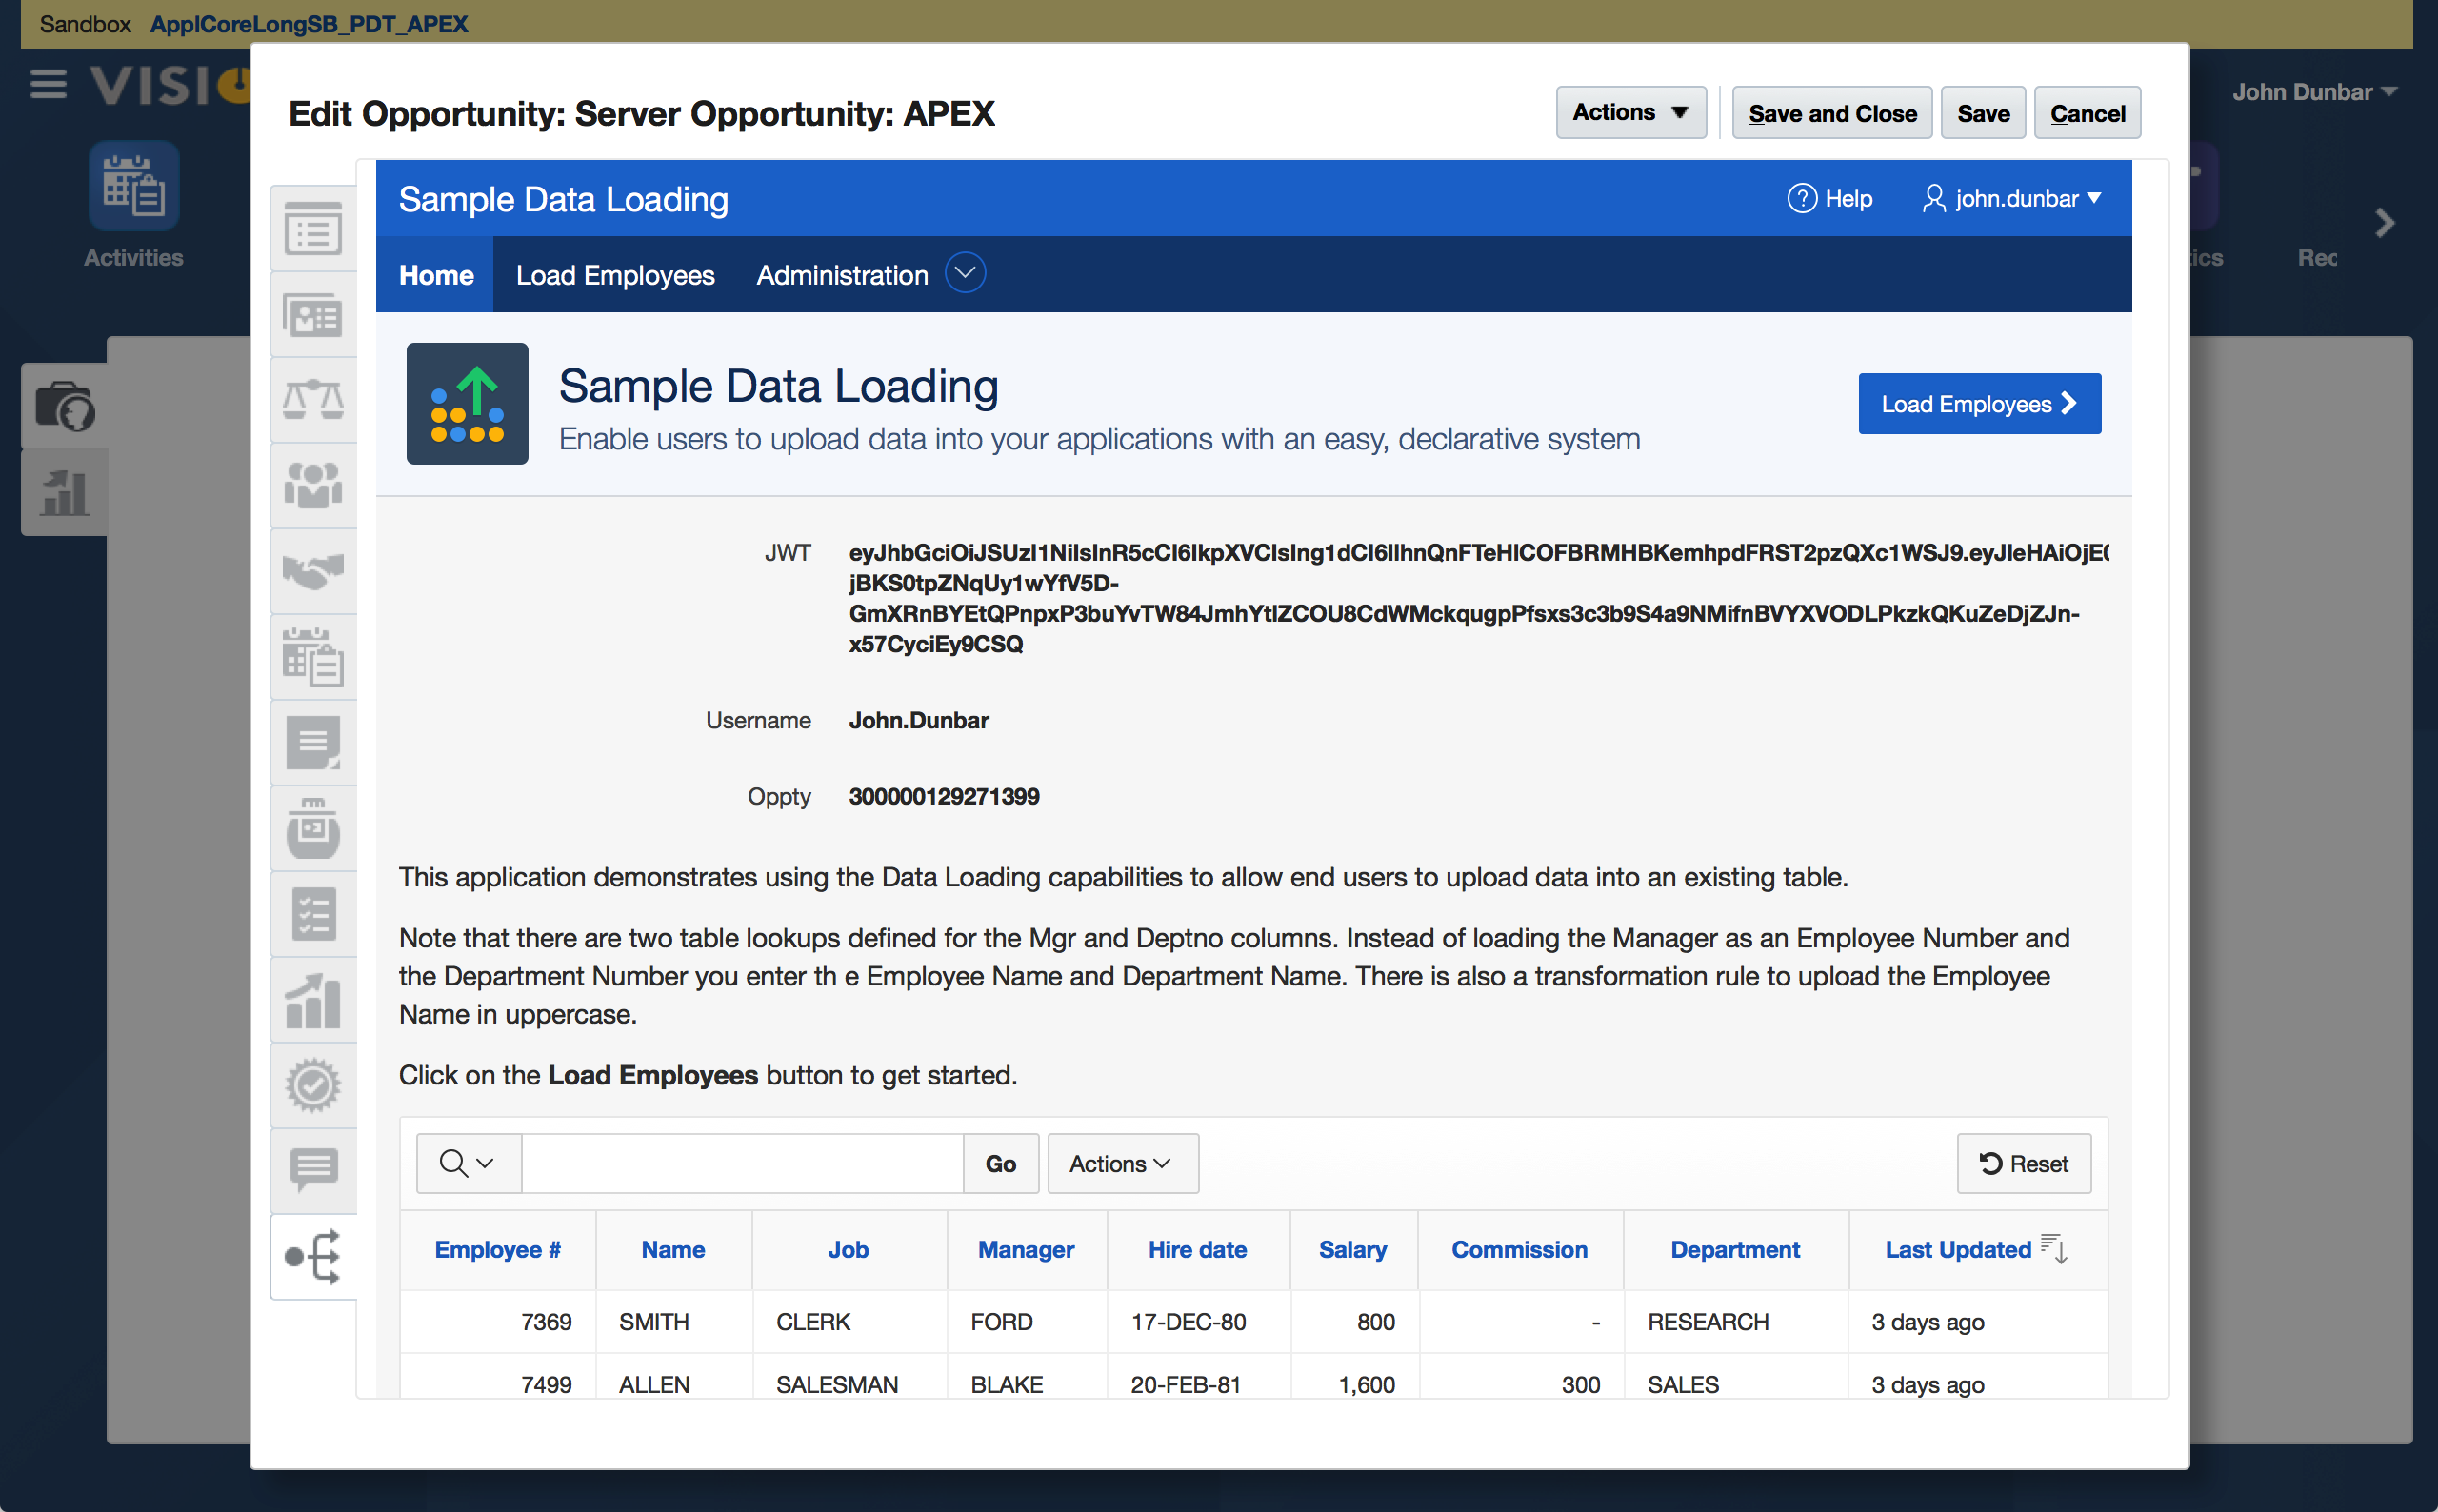Viewport: 2438px width, 1512px height.
Task: Click the Go search button
Action: [x=1000, y=1163]
